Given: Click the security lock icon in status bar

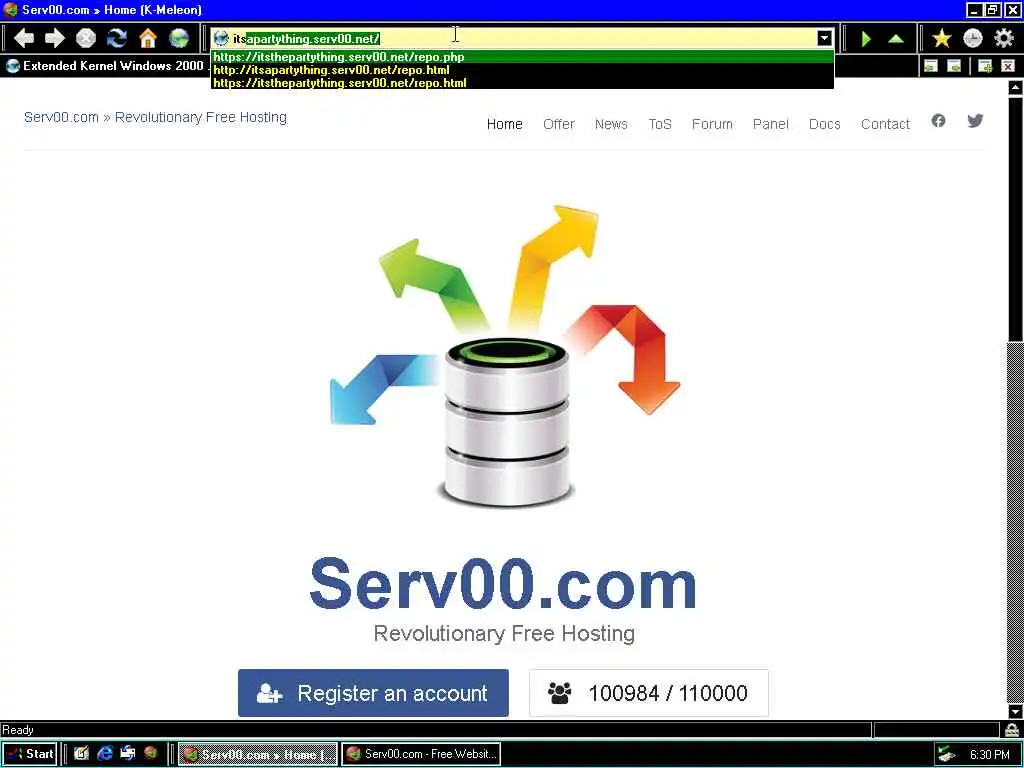Looking at the screenshot, I should pos(1012,729).
